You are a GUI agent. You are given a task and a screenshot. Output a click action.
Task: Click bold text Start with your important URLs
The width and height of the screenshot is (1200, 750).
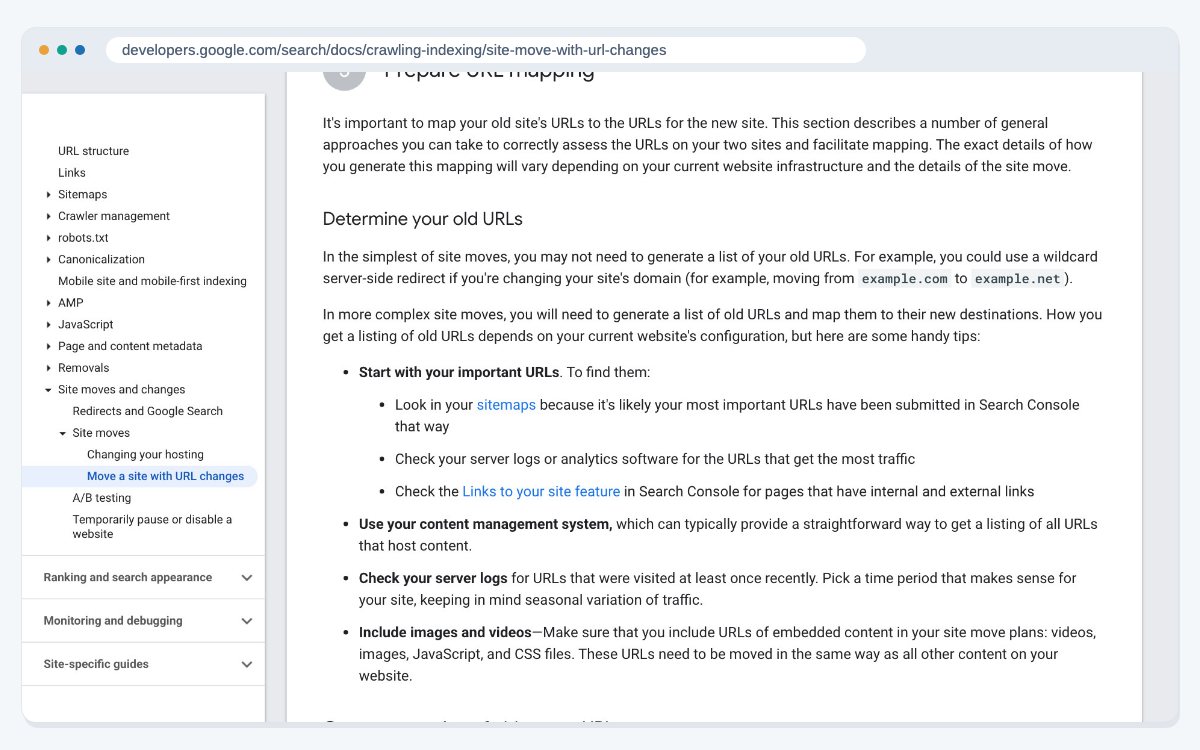tap(459, 372)
